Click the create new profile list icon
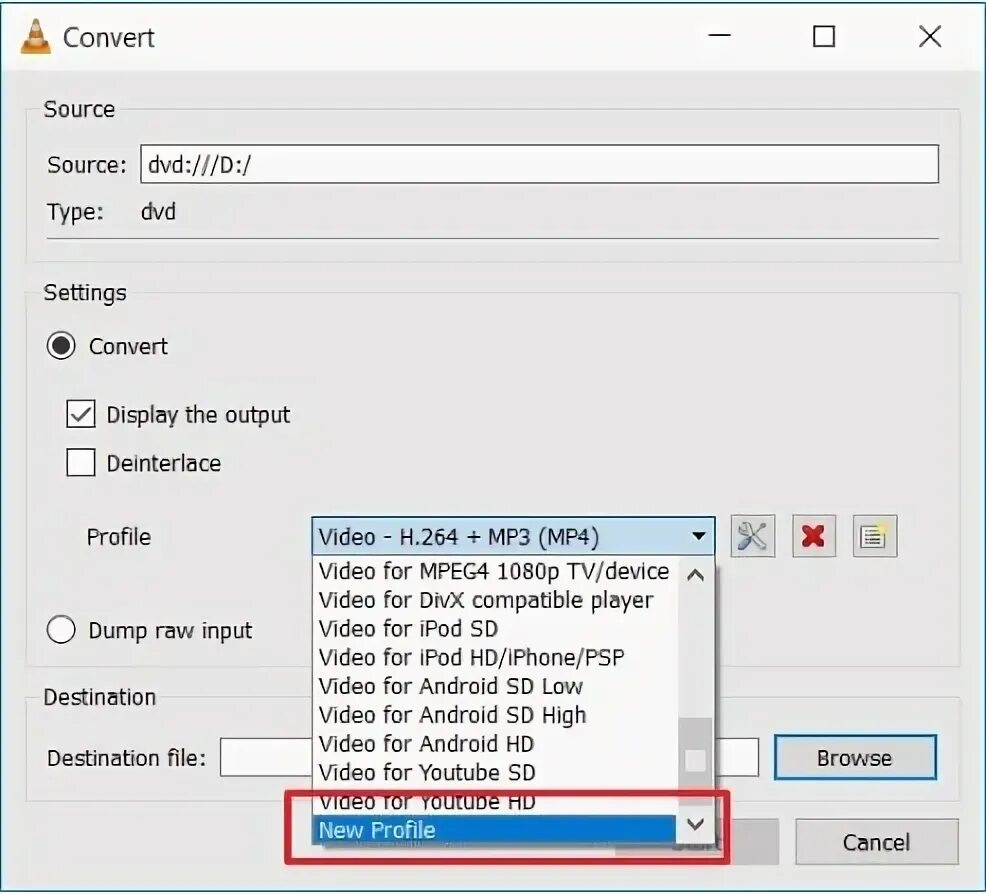 pos(875,536)
